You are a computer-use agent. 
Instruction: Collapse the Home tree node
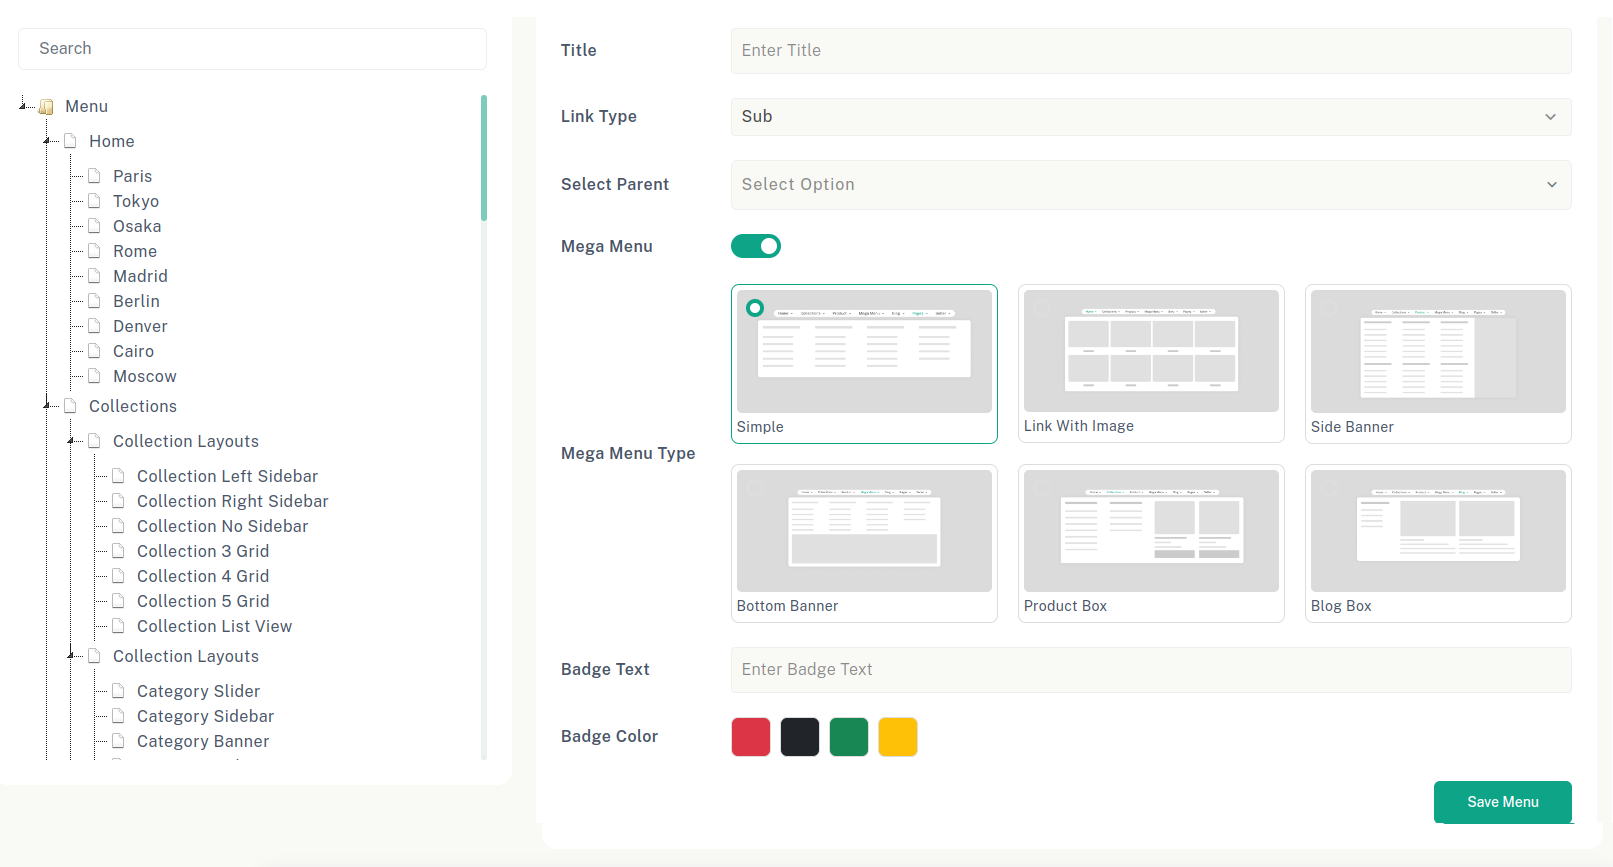47,141
